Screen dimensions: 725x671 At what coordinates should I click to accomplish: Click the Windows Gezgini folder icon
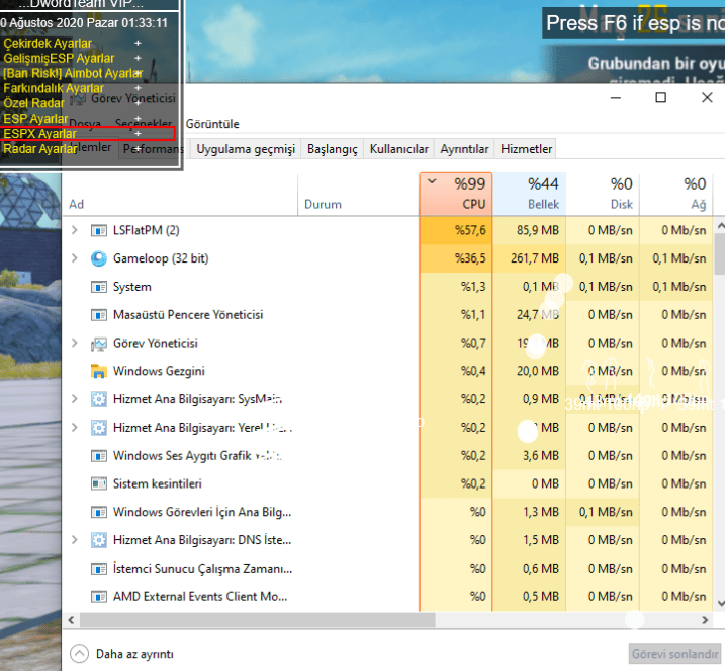[98, 371]
